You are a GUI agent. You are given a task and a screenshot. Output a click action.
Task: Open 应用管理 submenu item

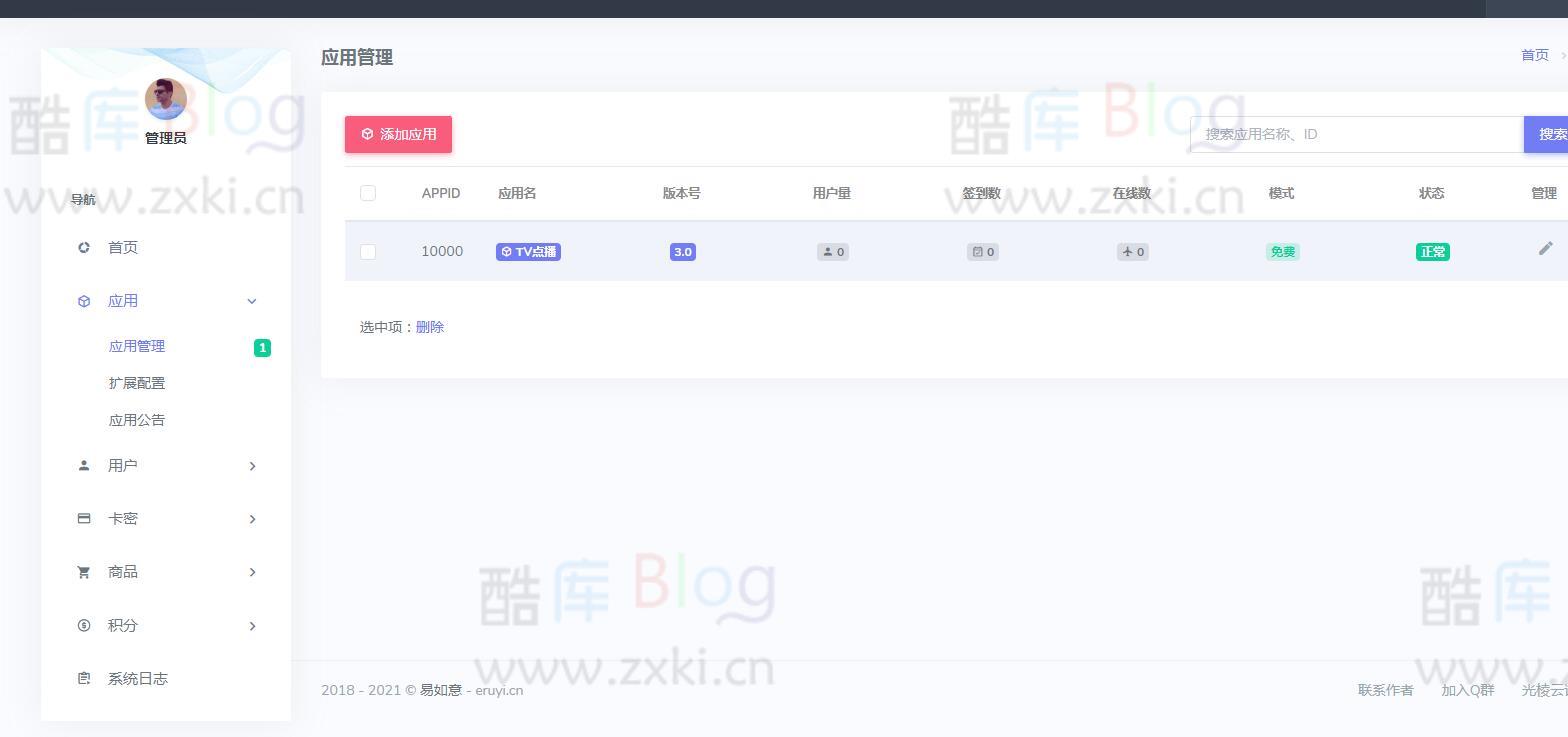tap(137, 346)
